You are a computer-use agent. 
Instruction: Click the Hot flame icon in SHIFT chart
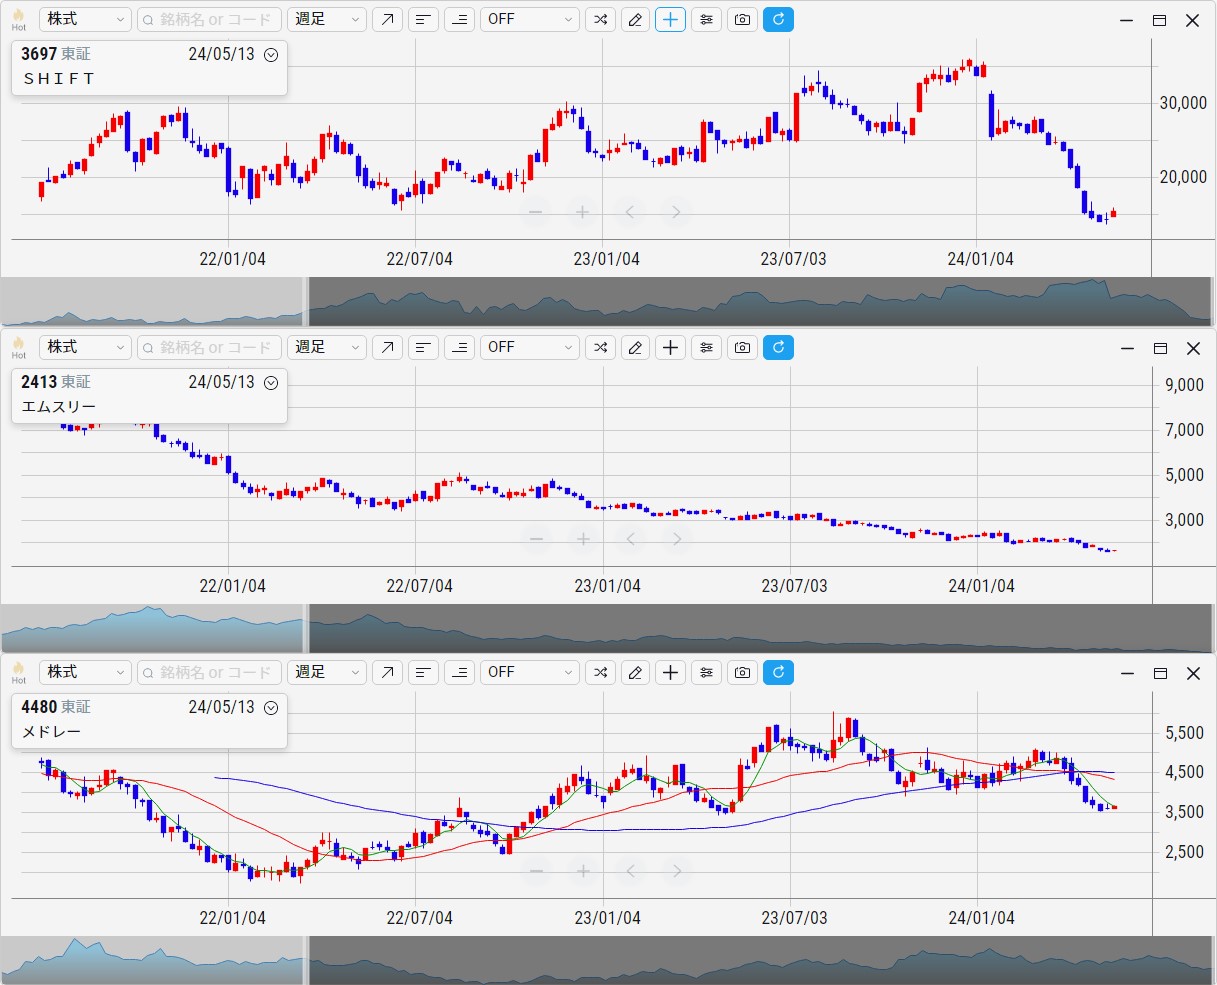18,18
